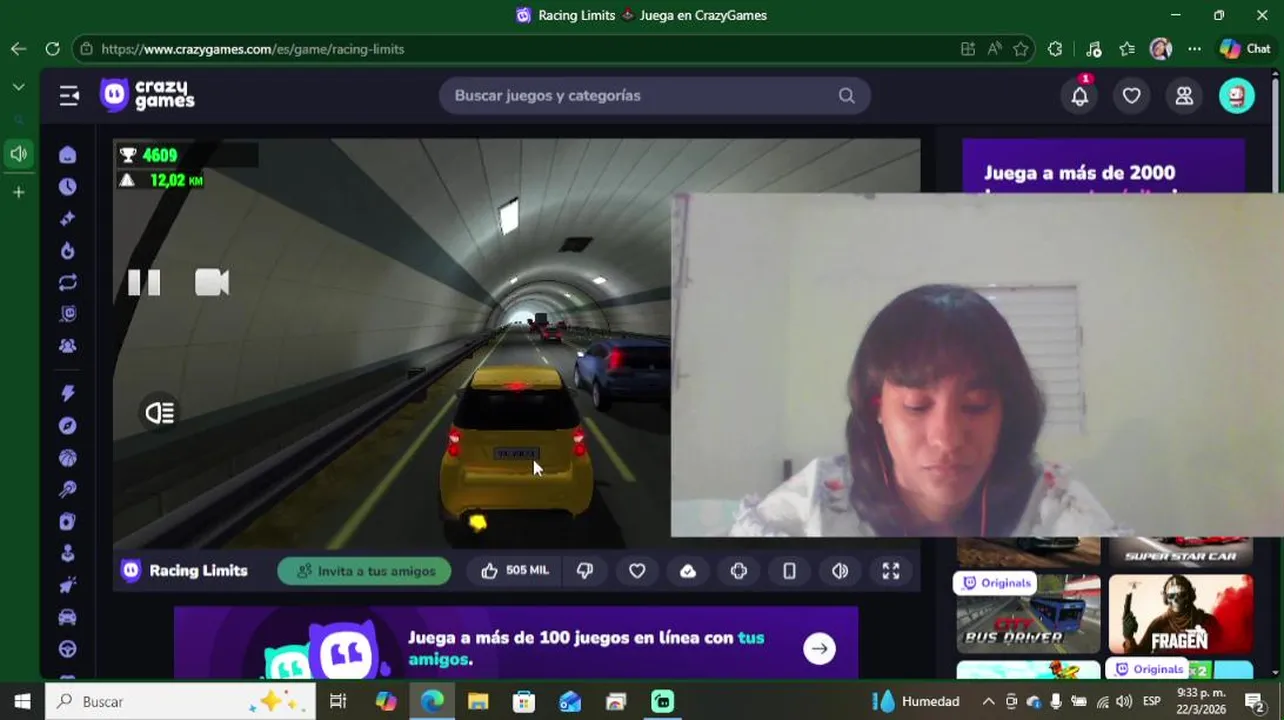Expand the vertical tabs chevron
This screenshot has height=720, width=1284.
click(18, 87)
